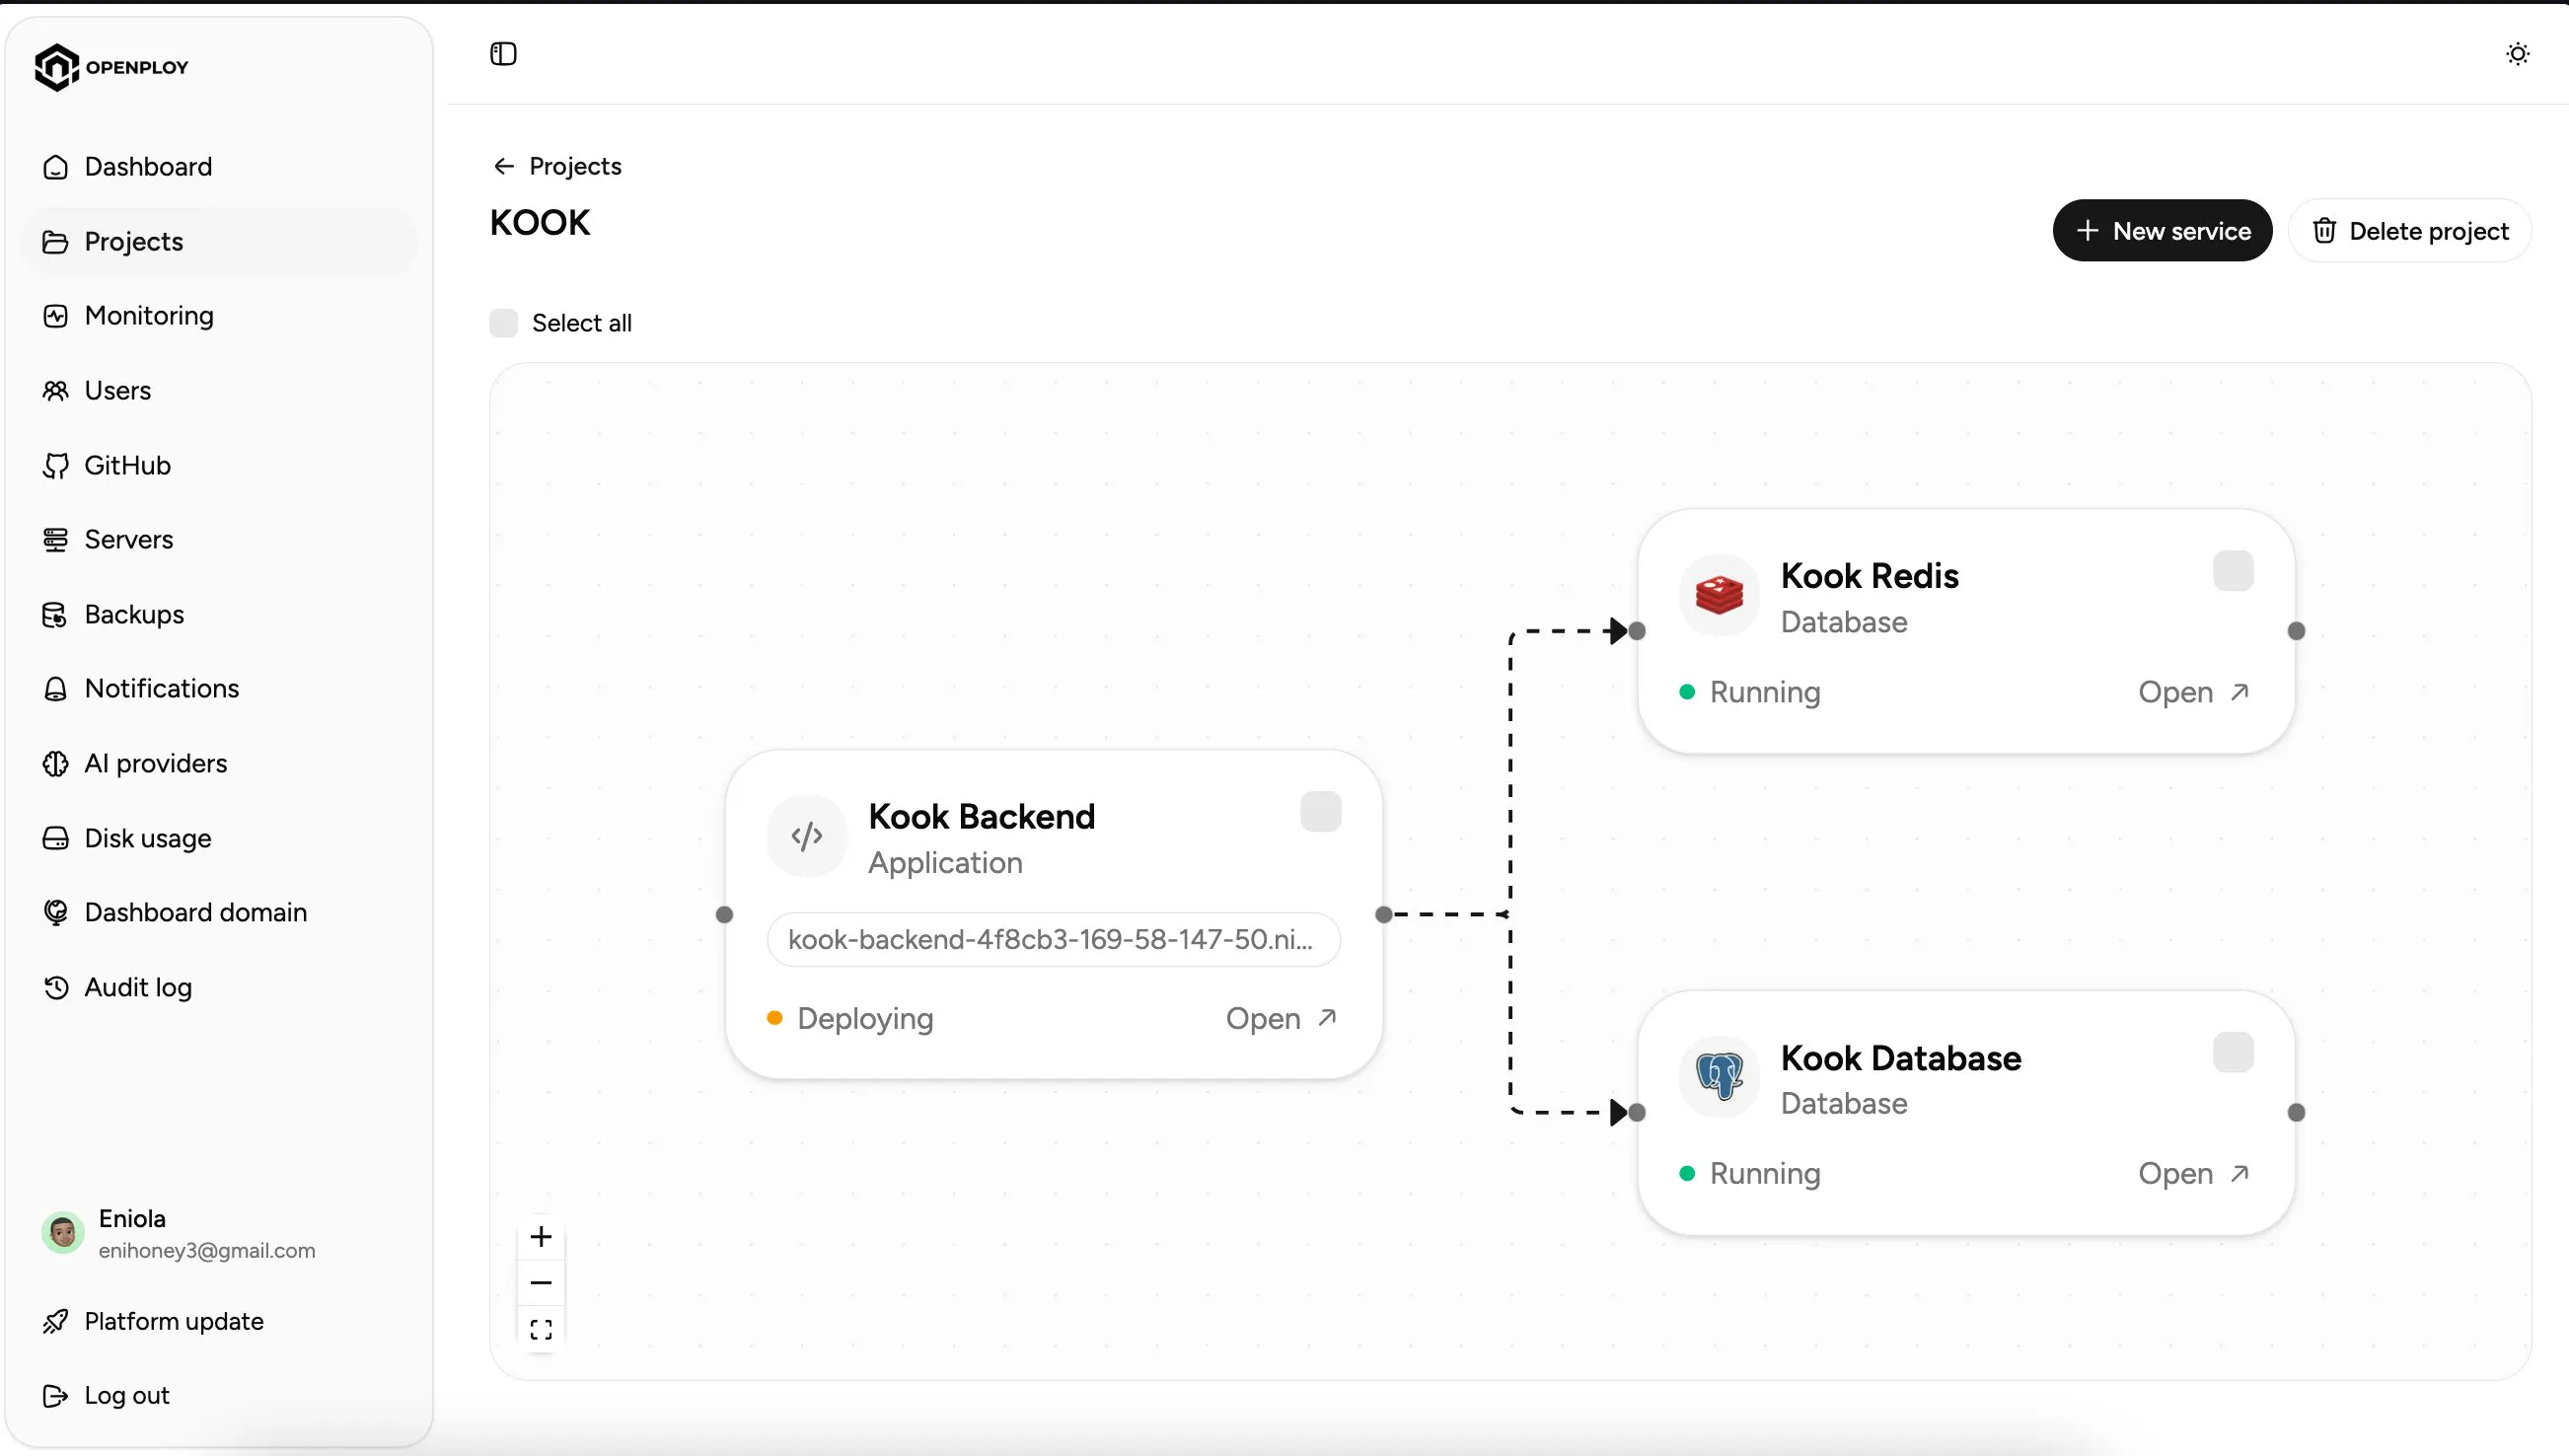Check the Select all checkbox

503,323
